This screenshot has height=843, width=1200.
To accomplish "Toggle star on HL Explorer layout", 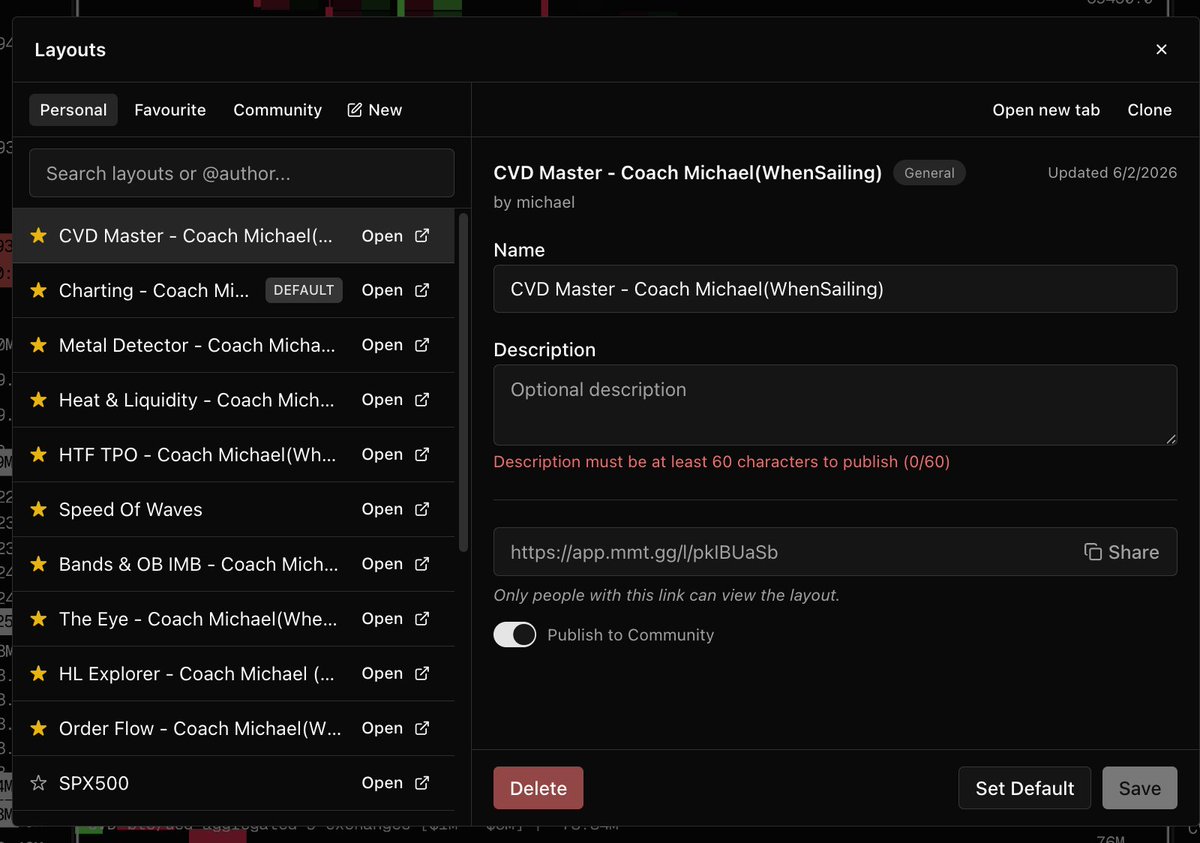I will tap(38, 674).
